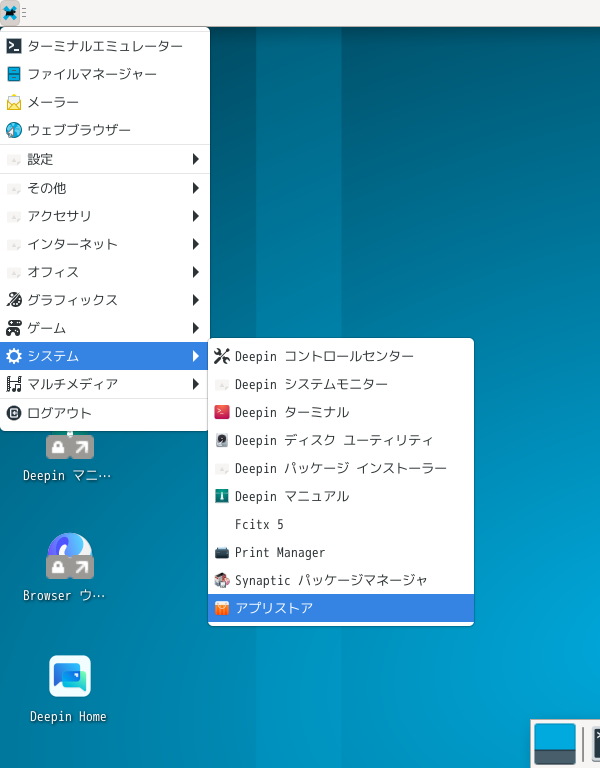Screen dimensions: 600x768
Task: Click arrow next to グラフィックス
Action: coord(196,300)
